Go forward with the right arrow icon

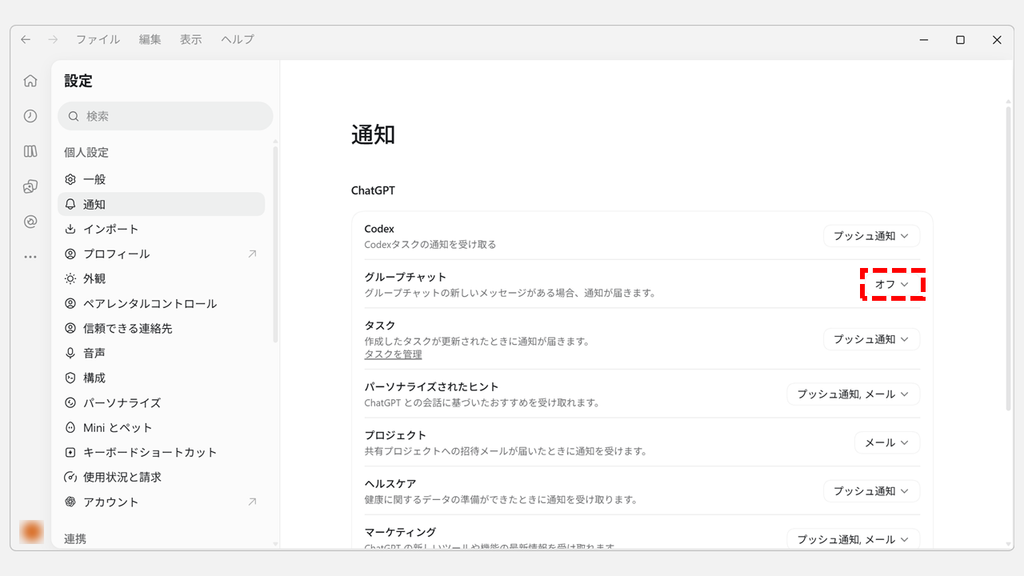tap(53, 40)
